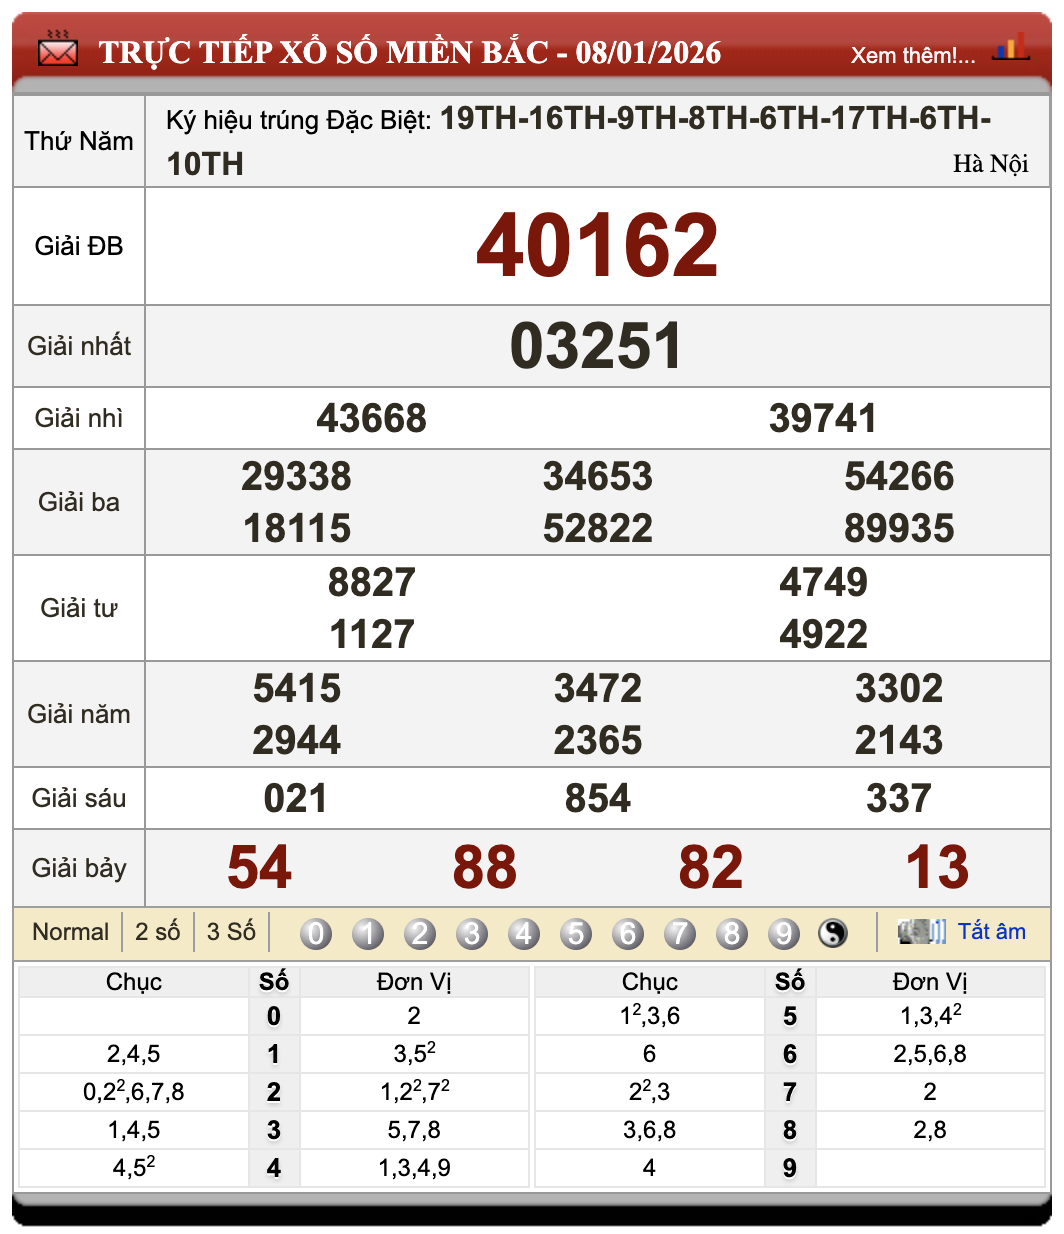Click the number 5 ball icon

coord(576,932)
